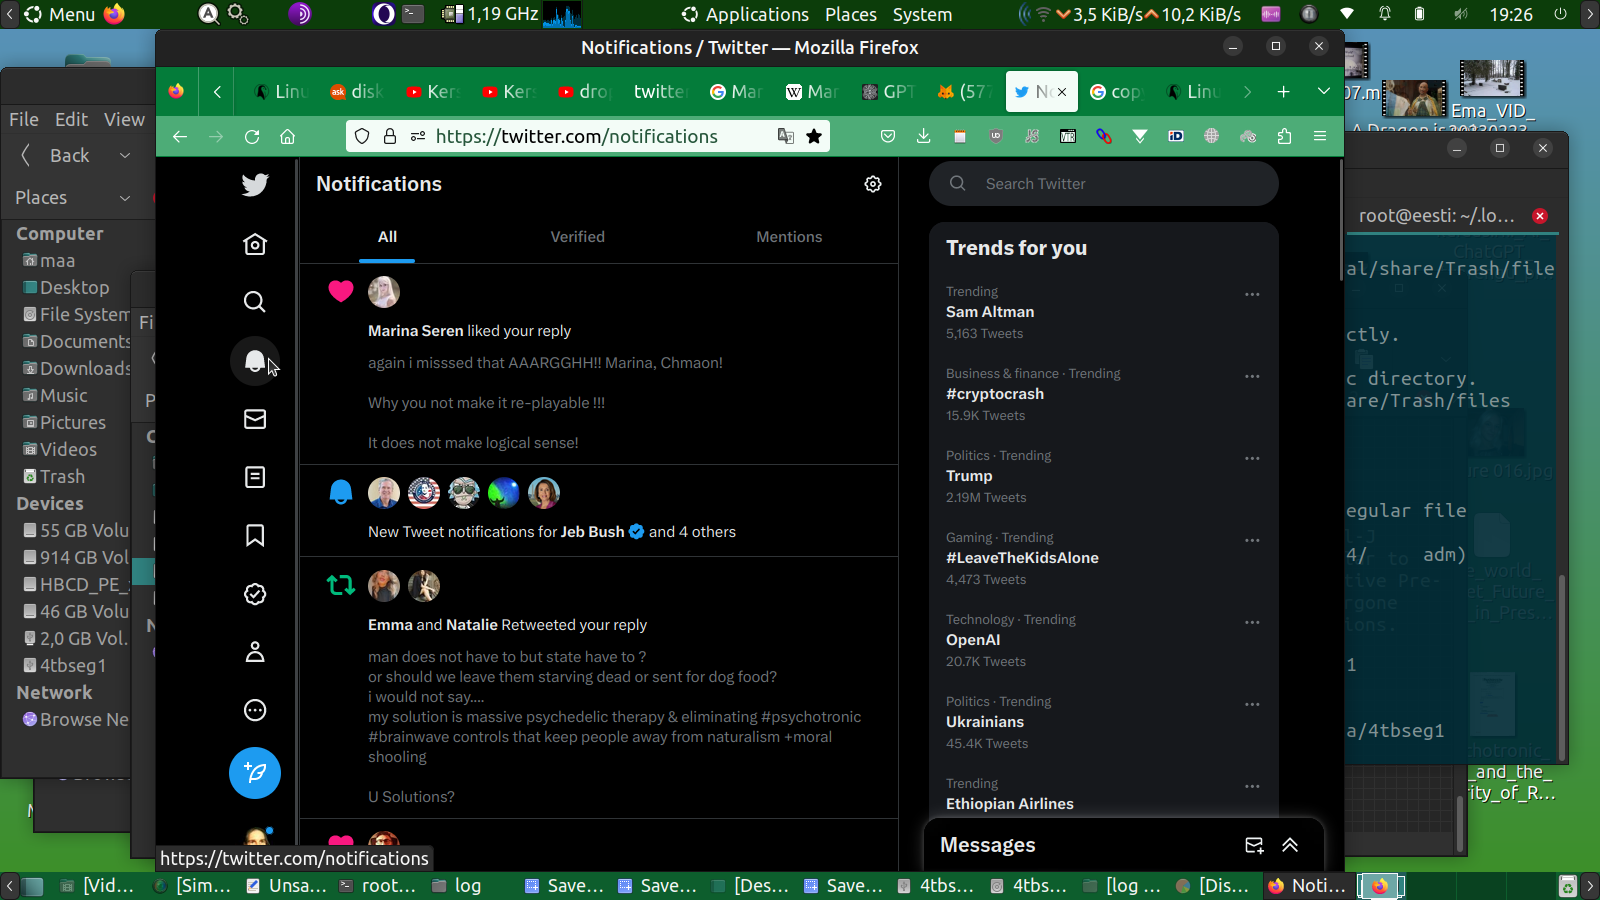Open the panel Menu launcher

60,14
